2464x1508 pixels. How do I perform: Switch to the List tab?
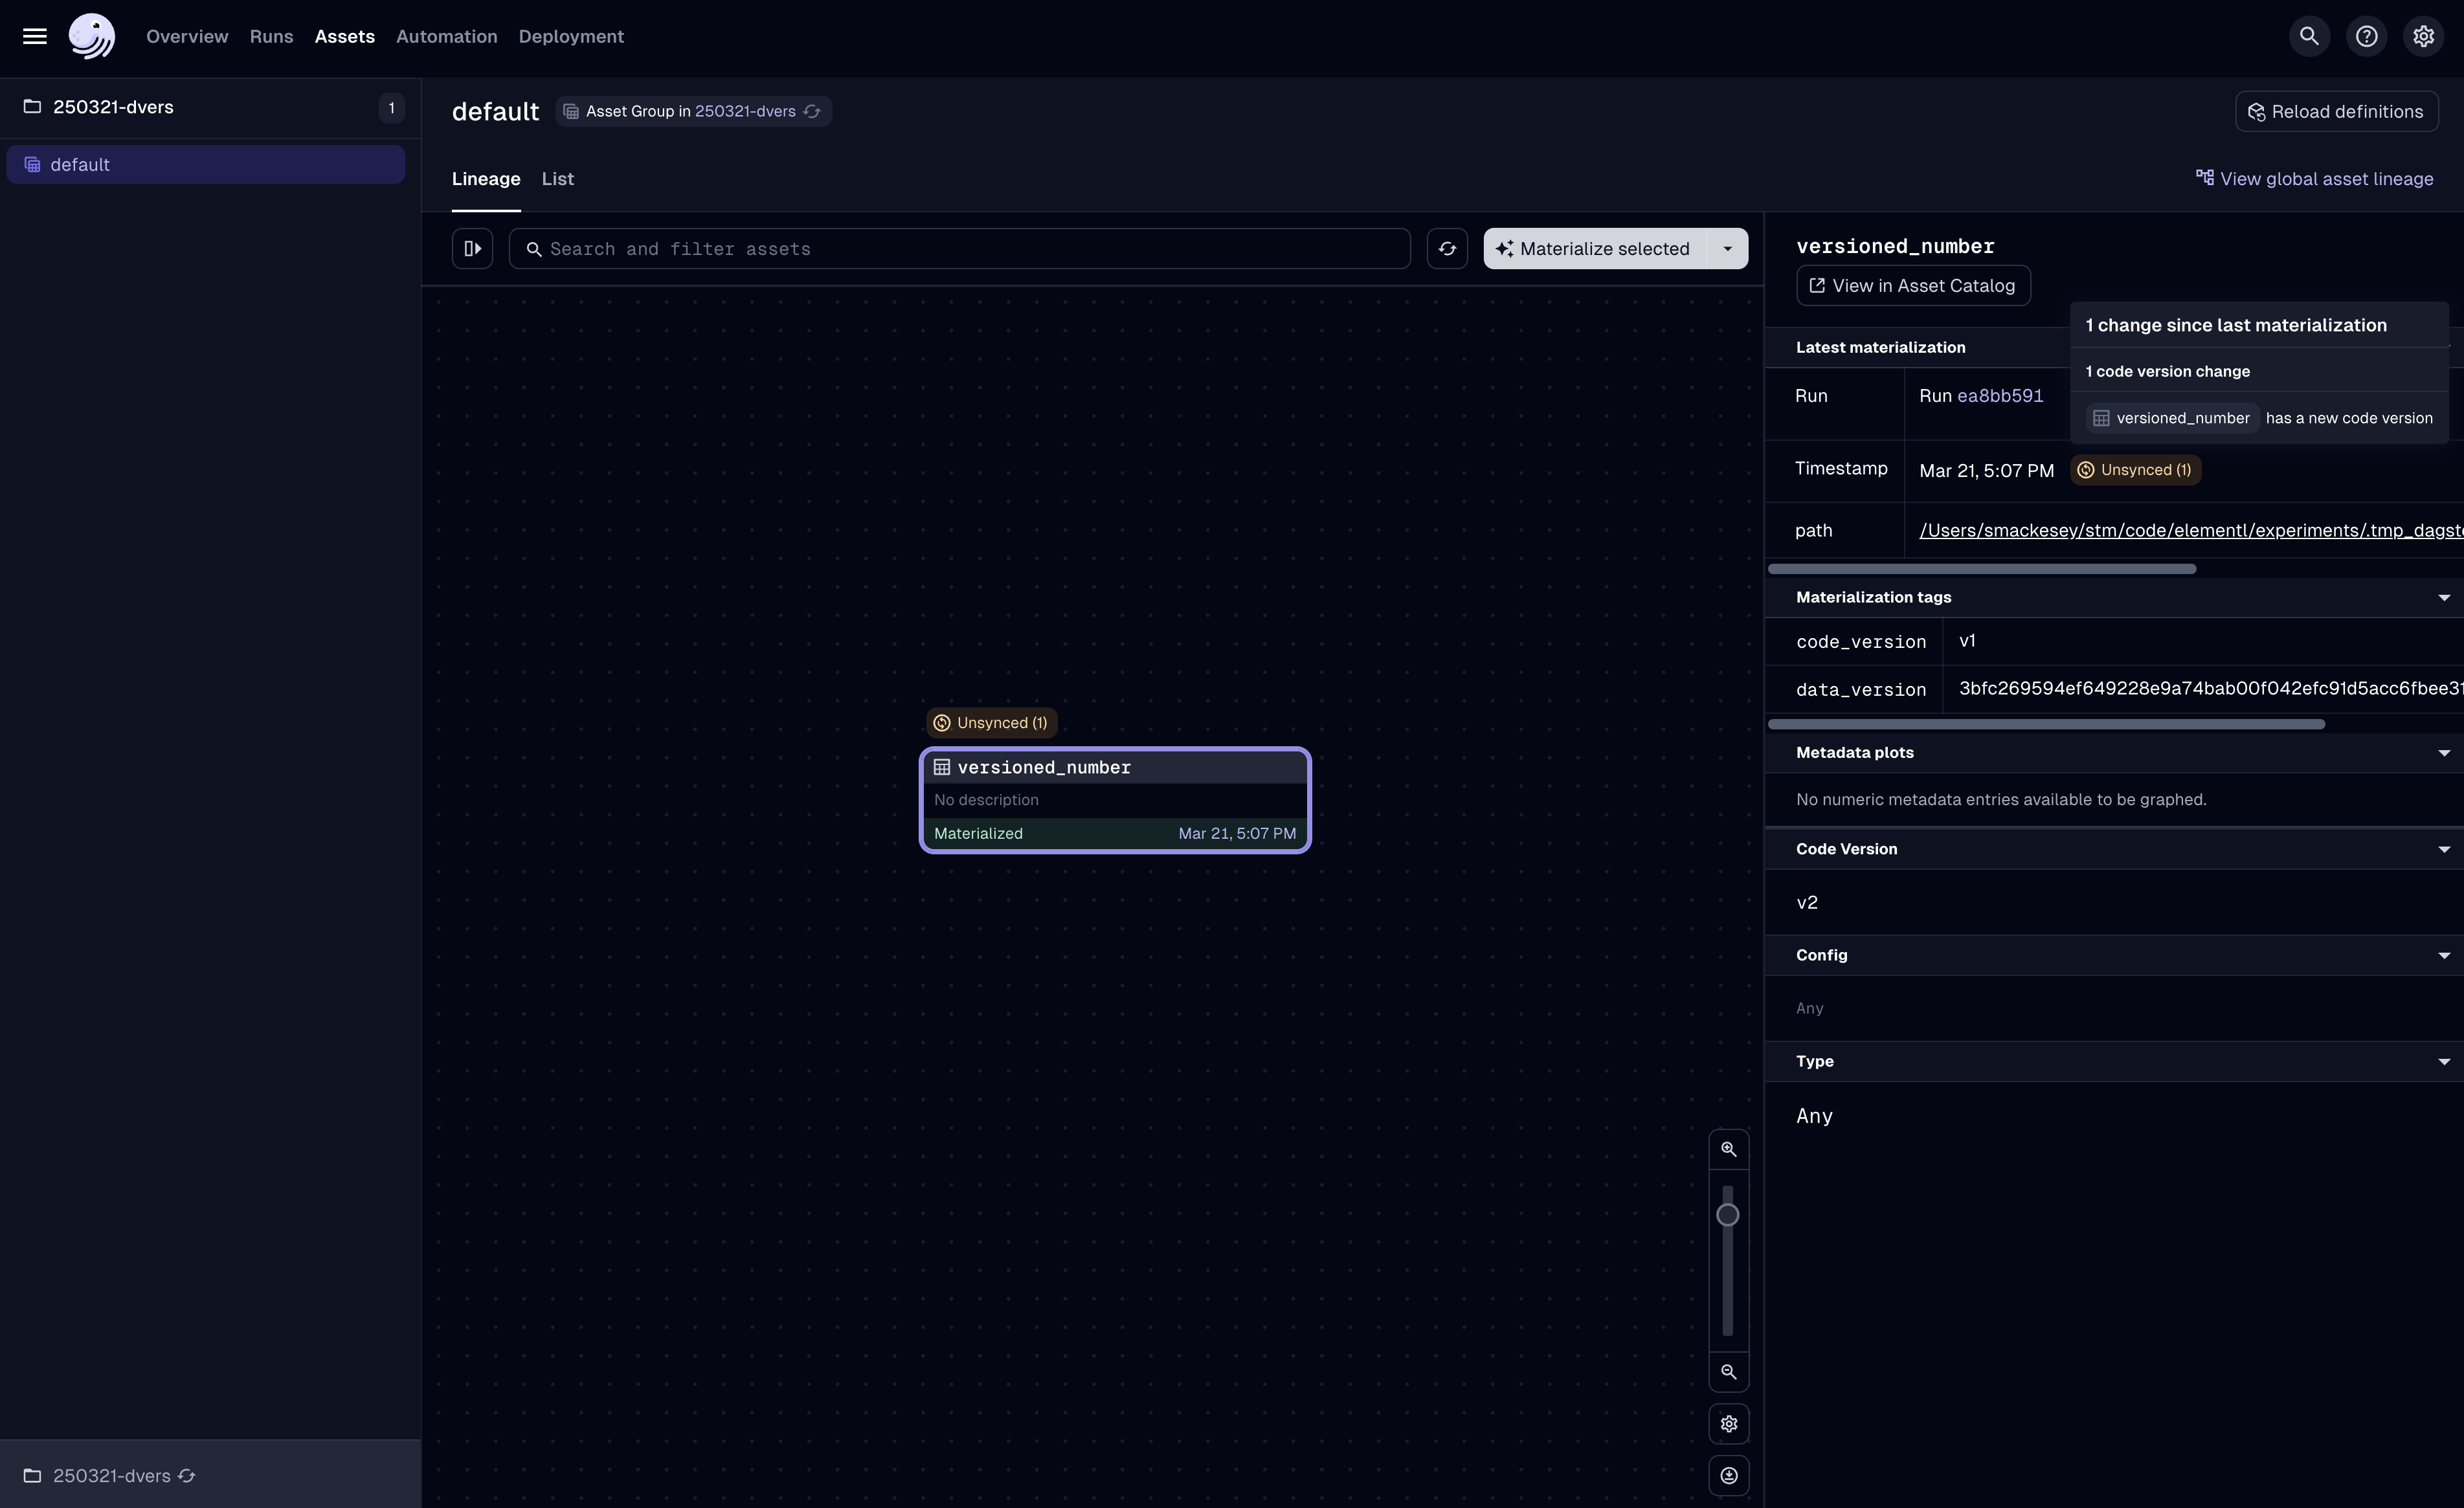[558, 179]
